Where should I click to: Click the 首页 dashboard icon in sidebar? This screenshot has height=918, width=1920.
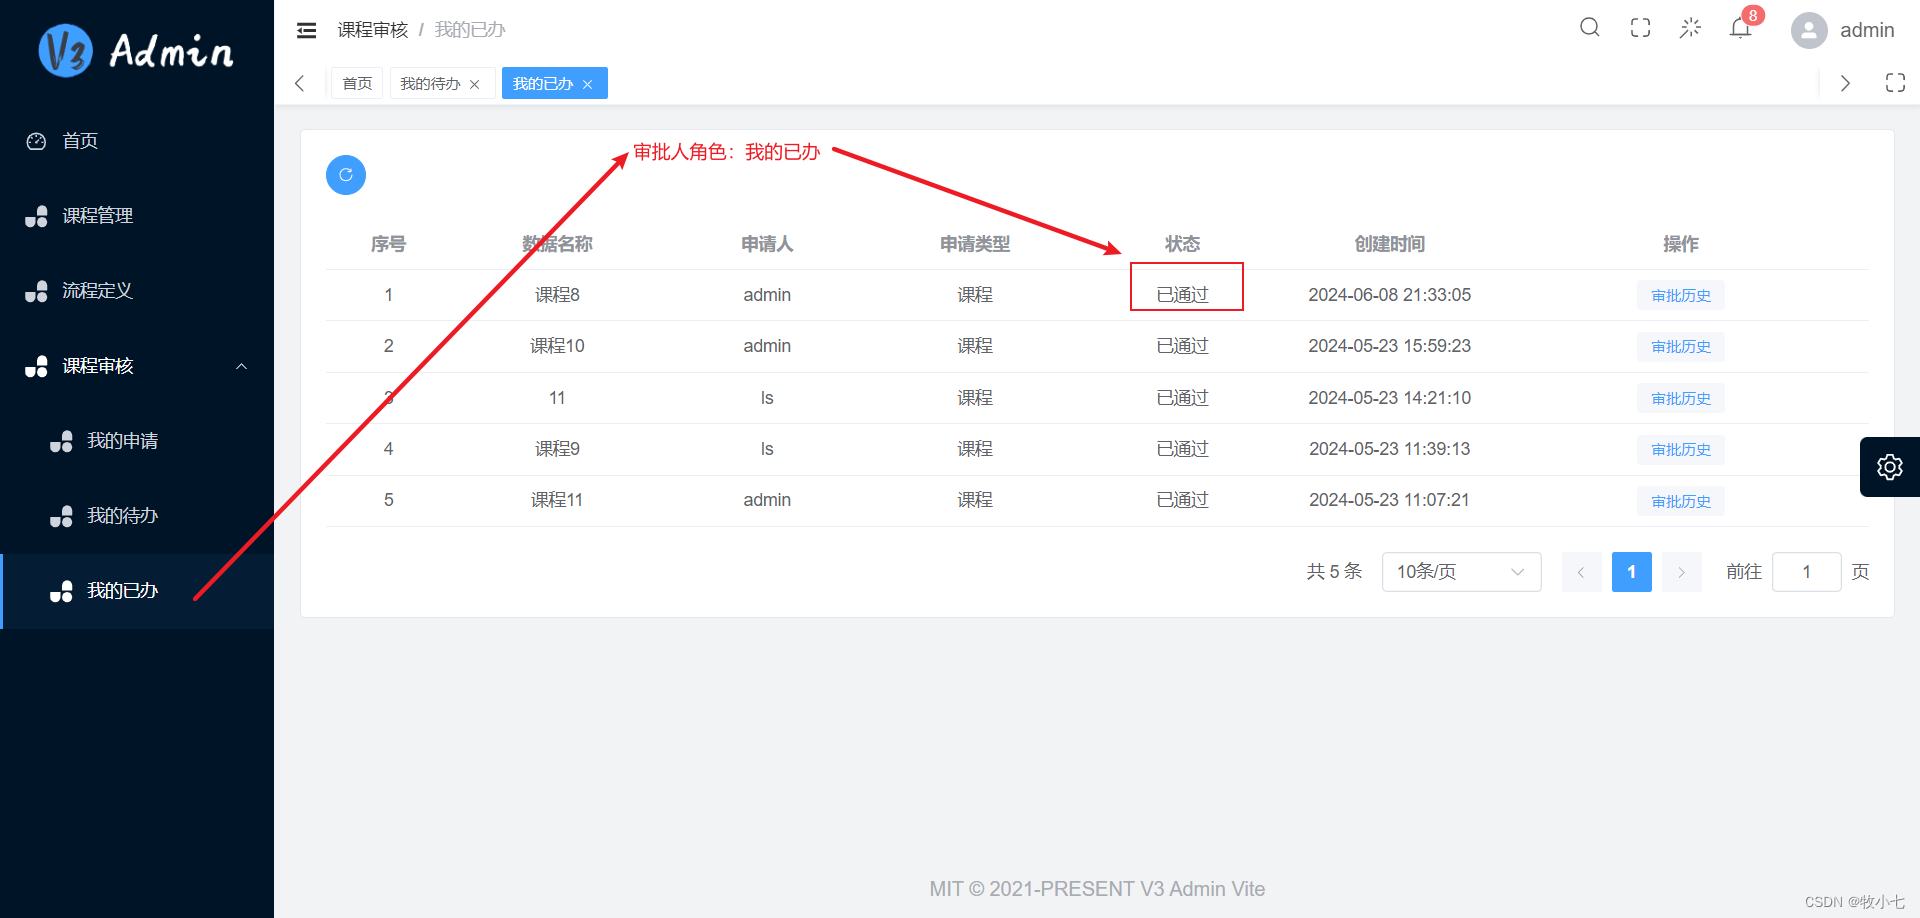pos(36,141)
